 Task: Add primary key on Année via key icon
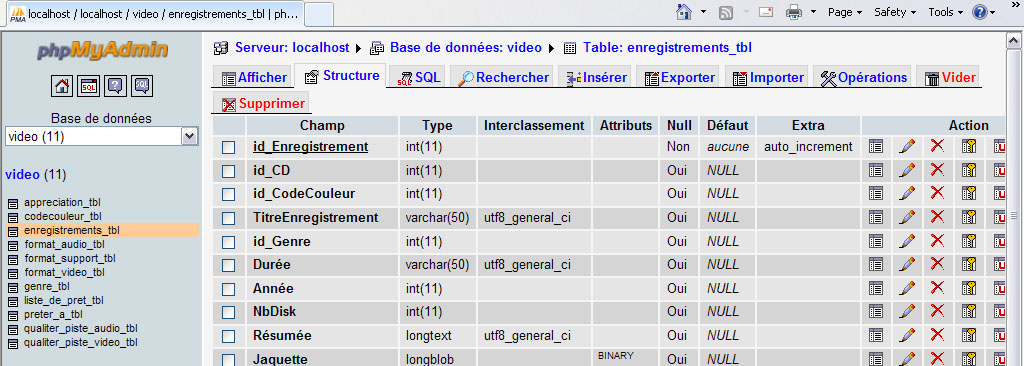968,288
